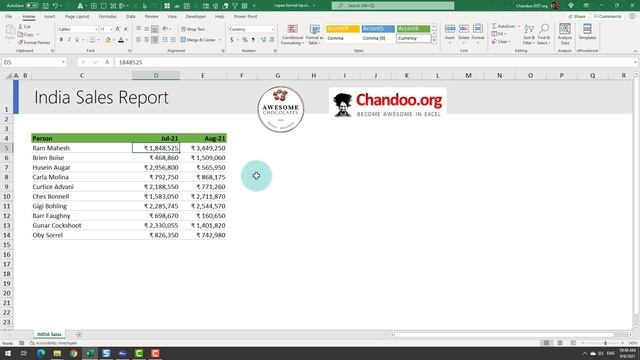Decrease font size with the small A icon
This screenshot has width=640, height=360.
point(126,29)
